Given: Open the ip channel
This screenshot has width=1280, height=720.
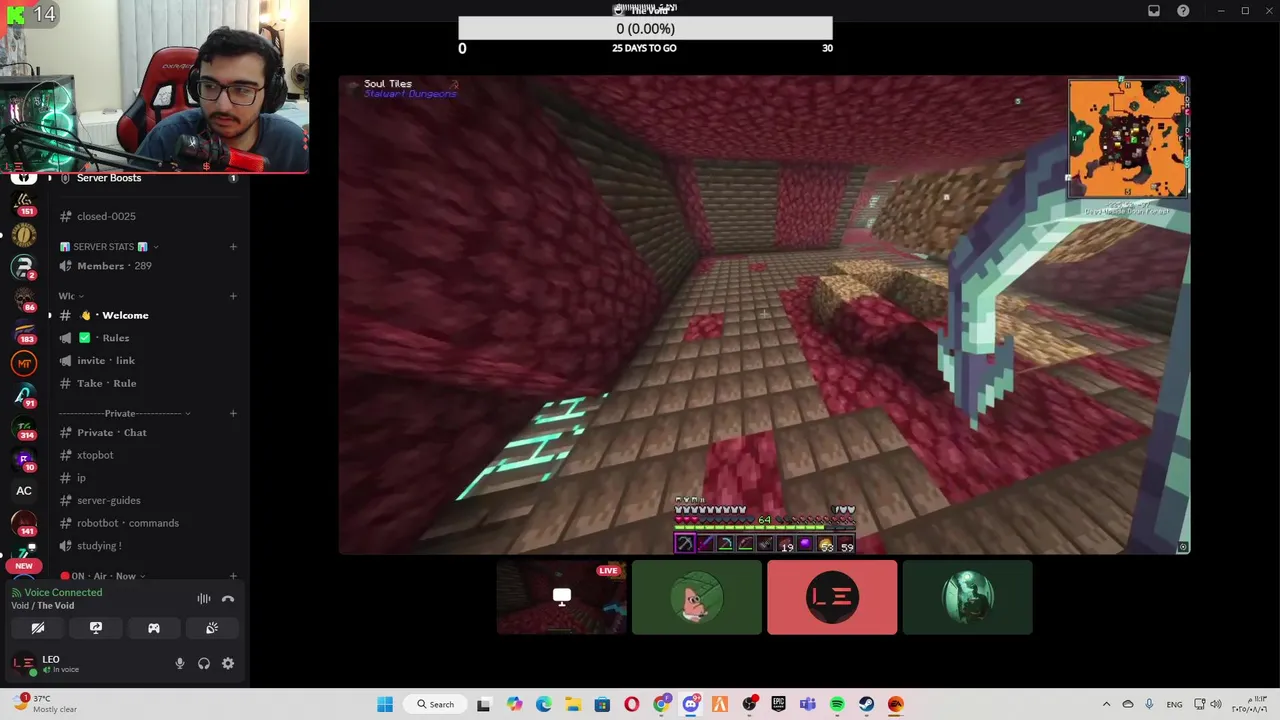Looking at the screenshot, I should tap(148, 478).
